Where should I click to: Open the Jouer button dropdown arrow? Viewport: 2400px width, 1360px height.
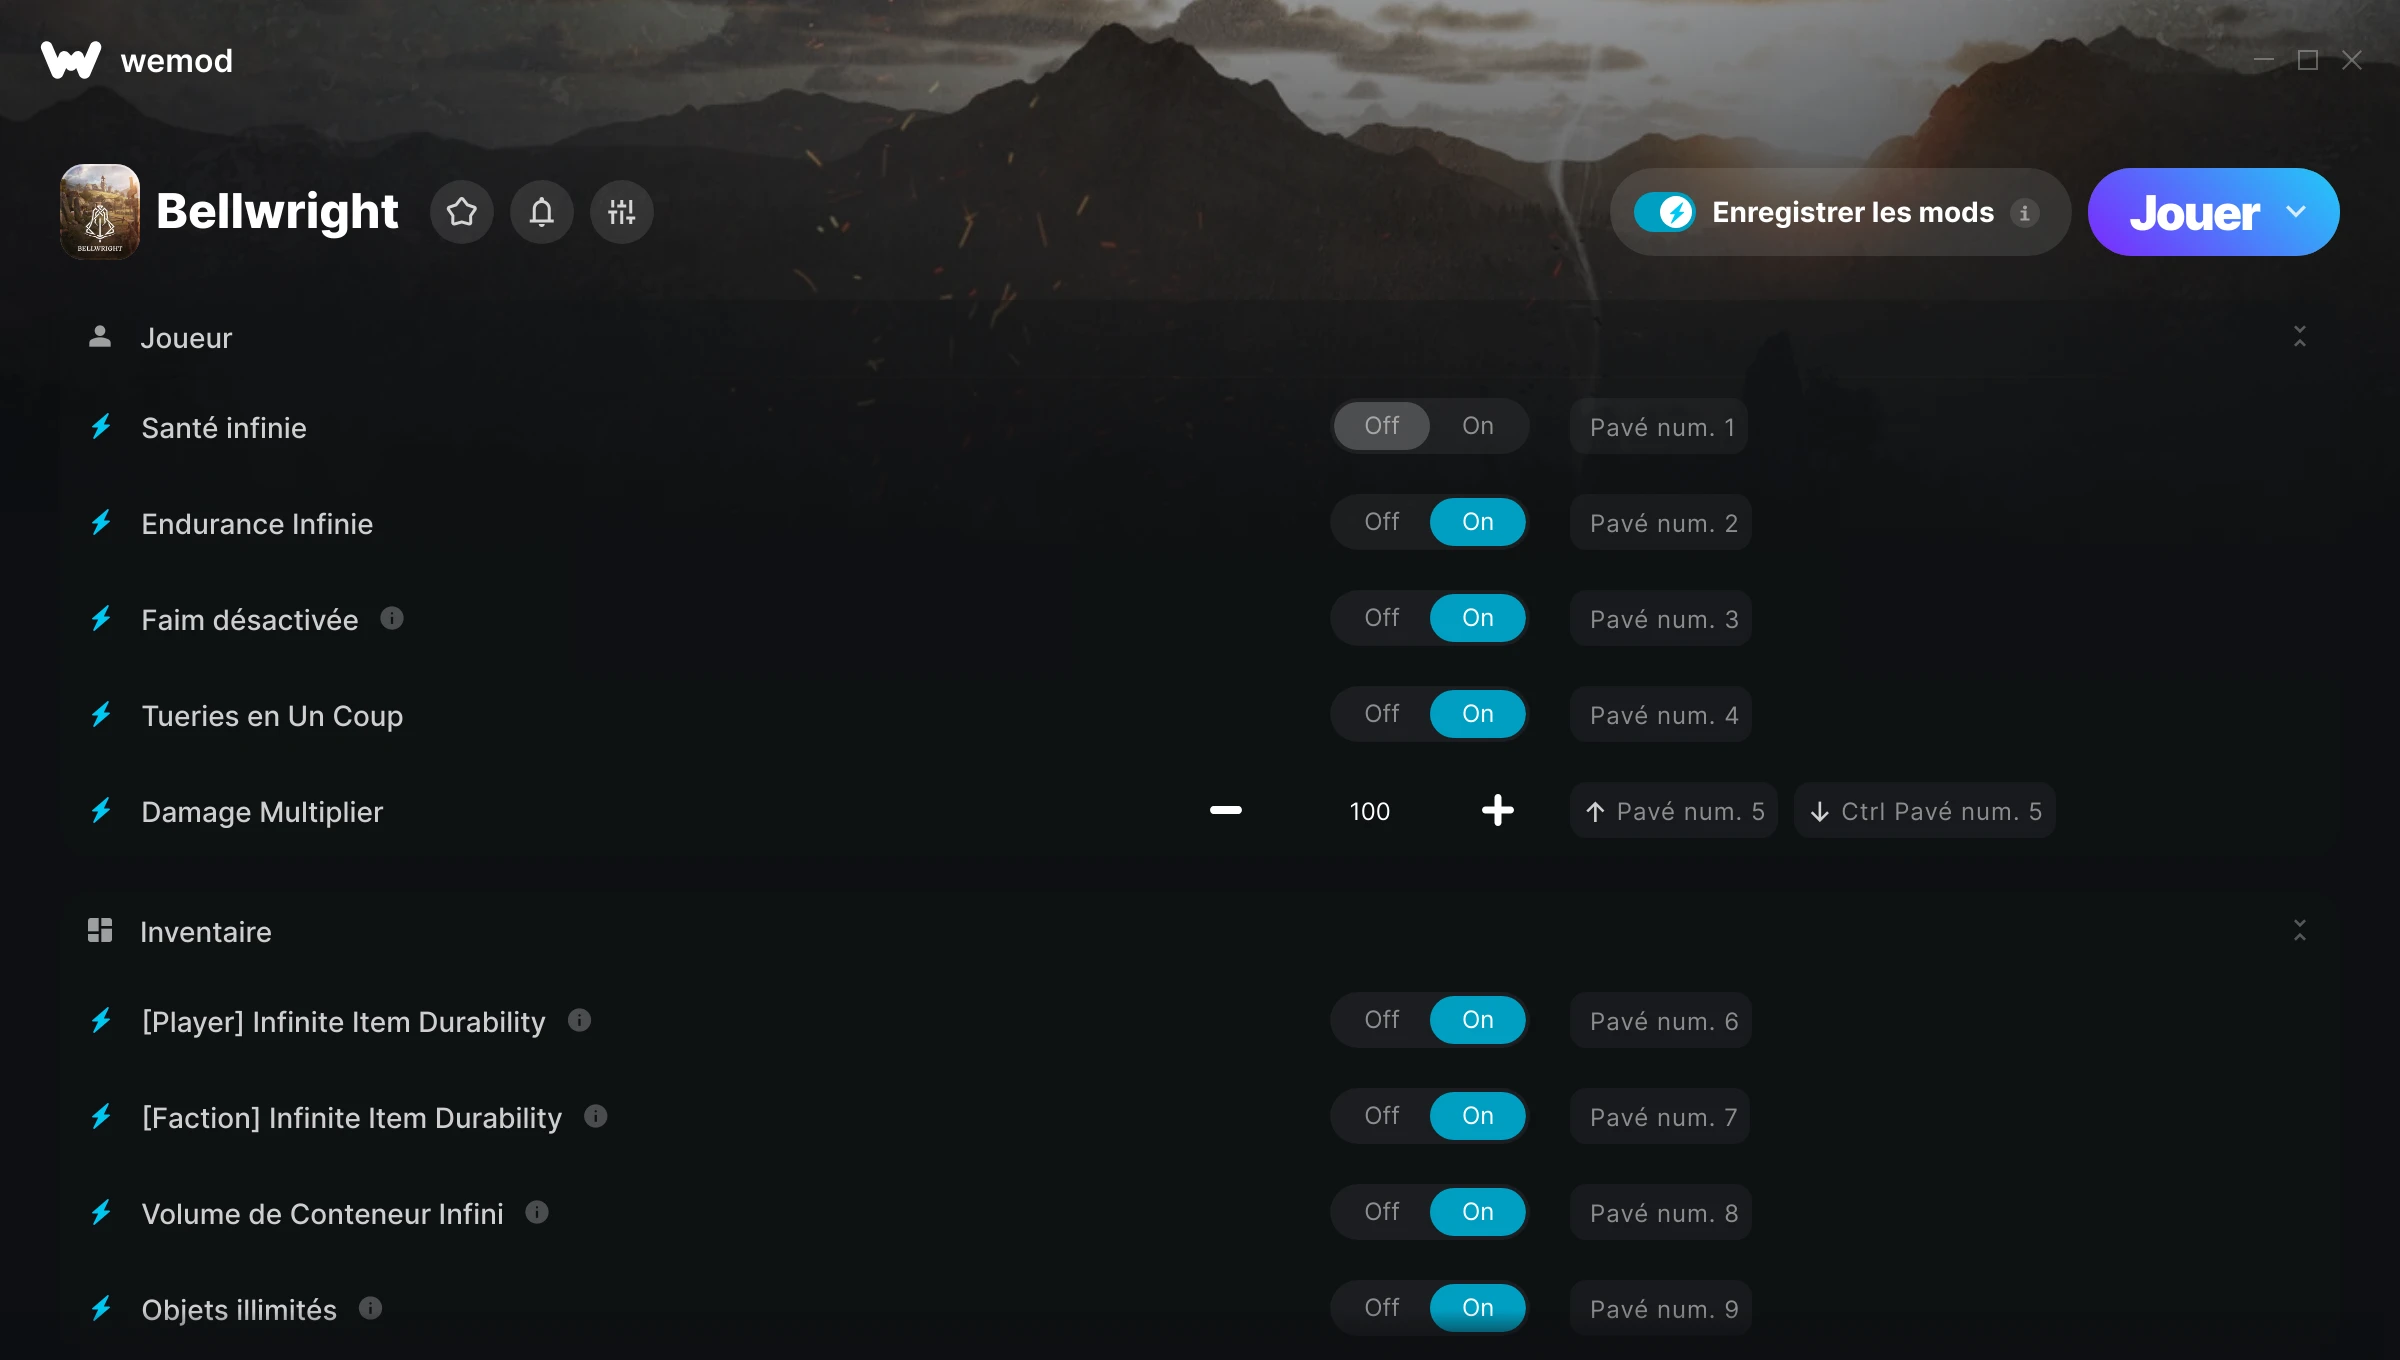coord(2296,212)
